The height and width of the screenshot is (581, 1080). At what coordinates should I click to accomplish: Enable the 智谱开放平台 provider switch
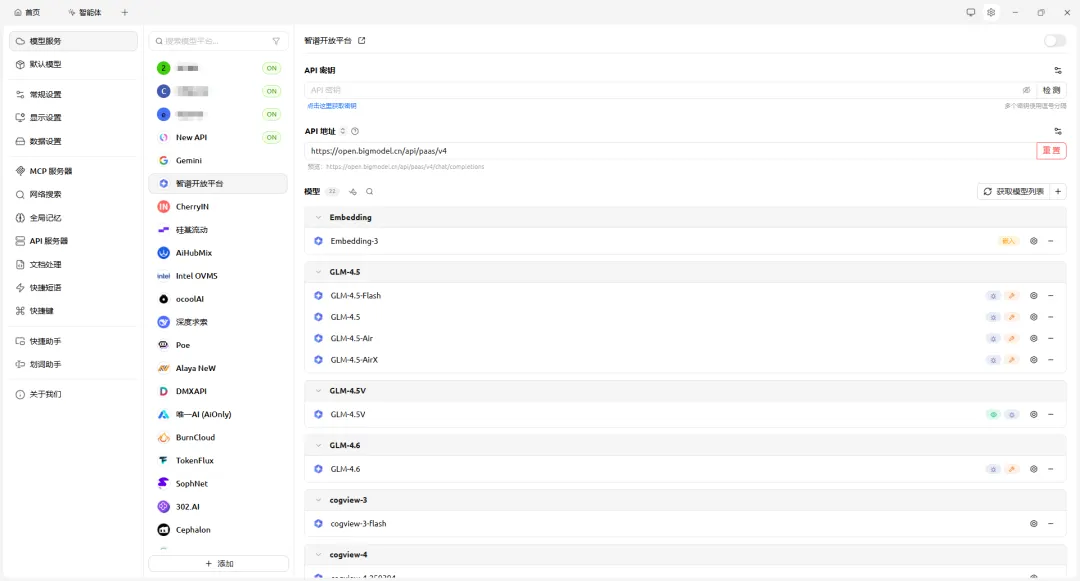pyautogui.click(x=1055, y=41)
